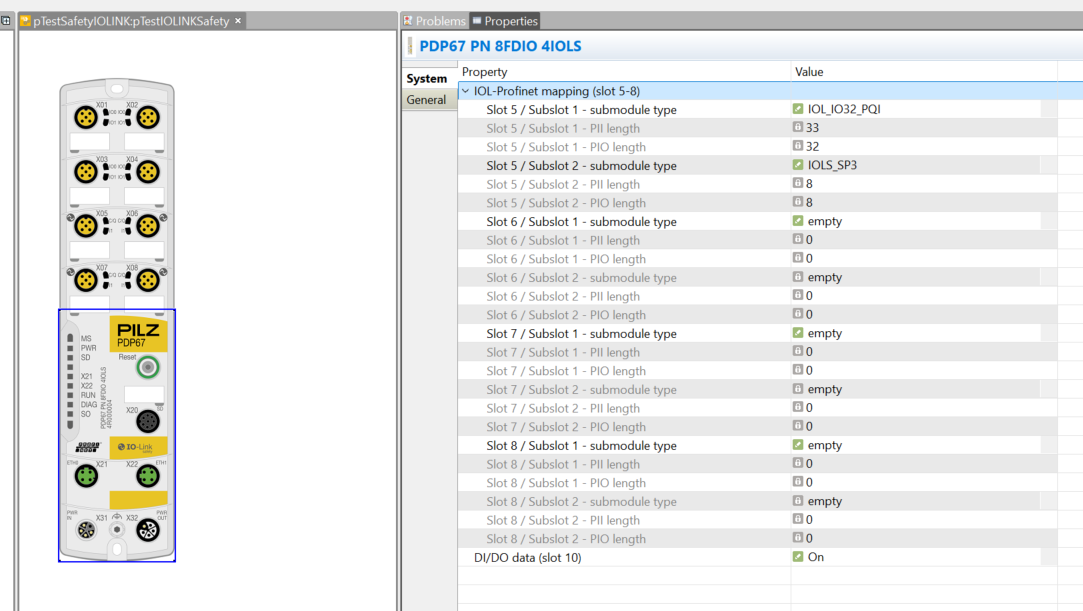Click edit icon for Slot 5 Subslot 2 submodule type
This screenshot has width=1083, height=611.
tap(798, 165)
